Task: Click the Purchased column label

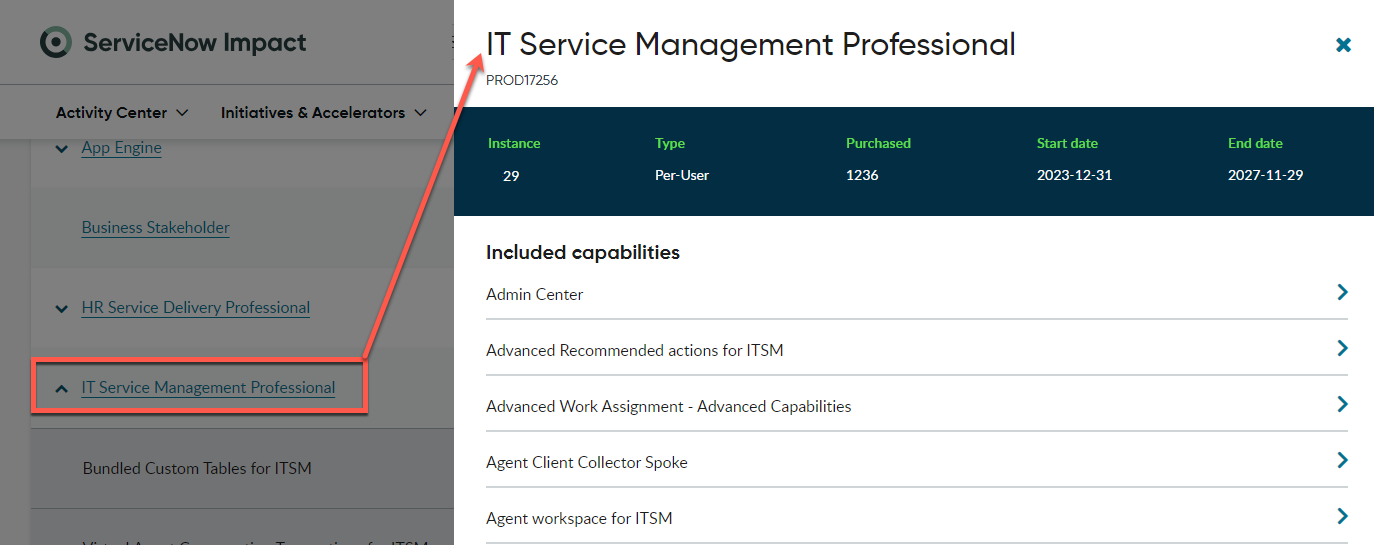Action: pos(879,143)
